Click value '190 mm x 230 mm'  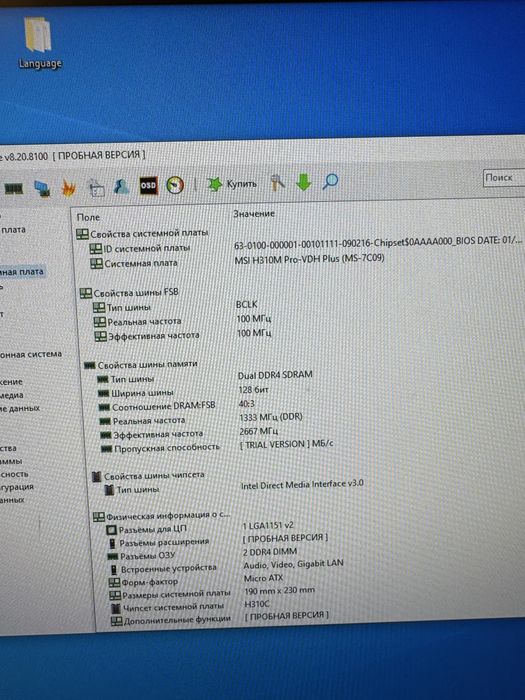pos(279,591)
